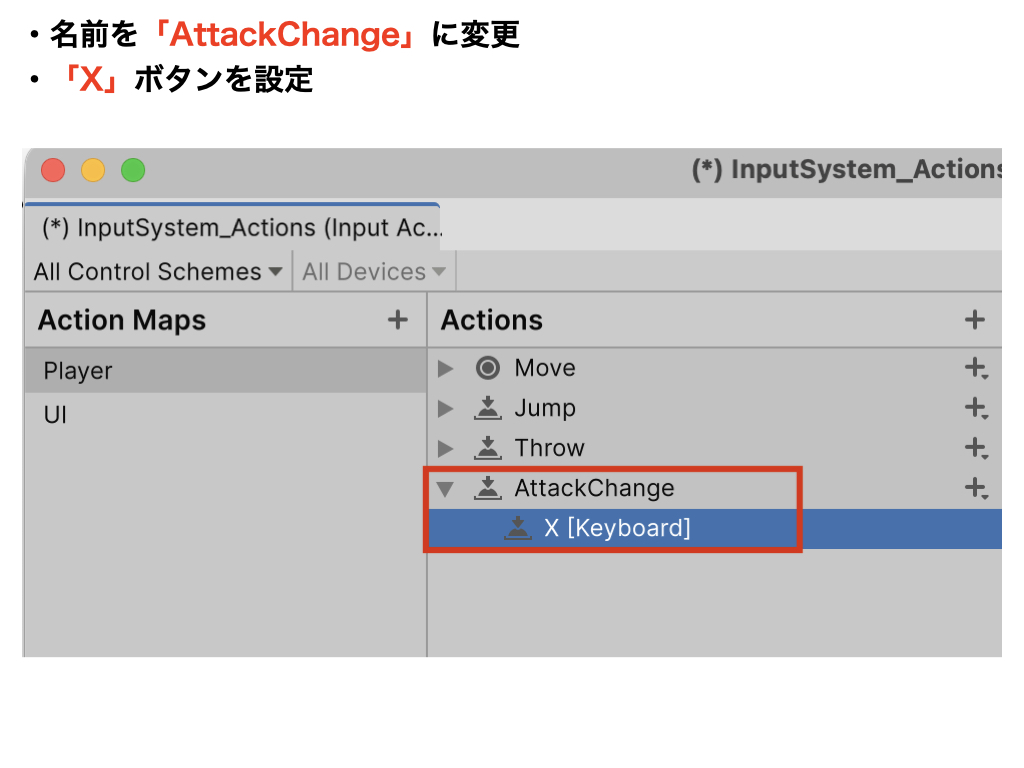This screenshot has width=1024, height=768.
Task: Add a binding to the Jump action
Action: 976,409
